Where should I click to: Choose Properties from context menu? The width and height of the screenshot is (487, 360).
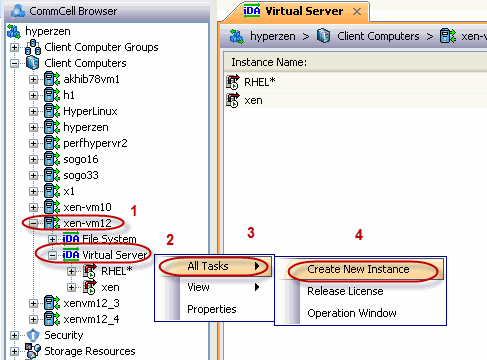pos(214,309)
